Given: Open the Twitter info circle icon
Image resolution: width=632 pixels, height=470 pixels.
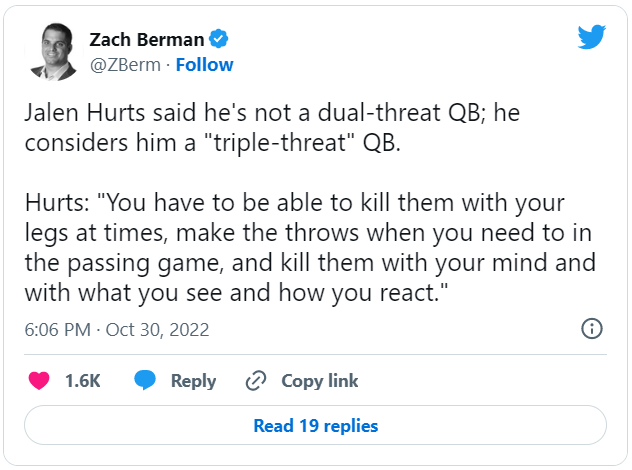Looking at the screenshot, I should (591, 329).
